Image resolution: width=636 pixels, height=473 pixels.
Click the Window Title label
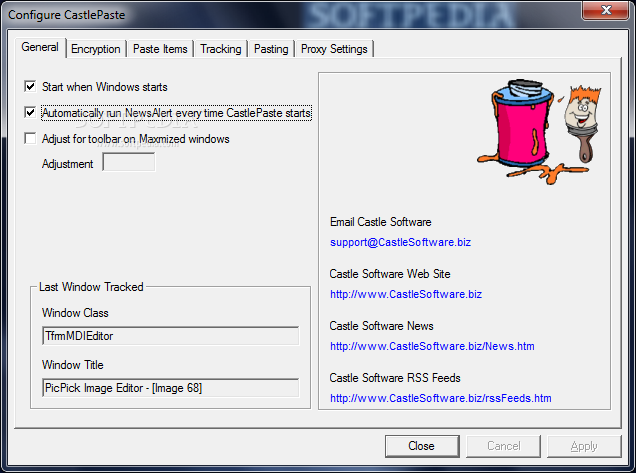(x=73, y=365)
